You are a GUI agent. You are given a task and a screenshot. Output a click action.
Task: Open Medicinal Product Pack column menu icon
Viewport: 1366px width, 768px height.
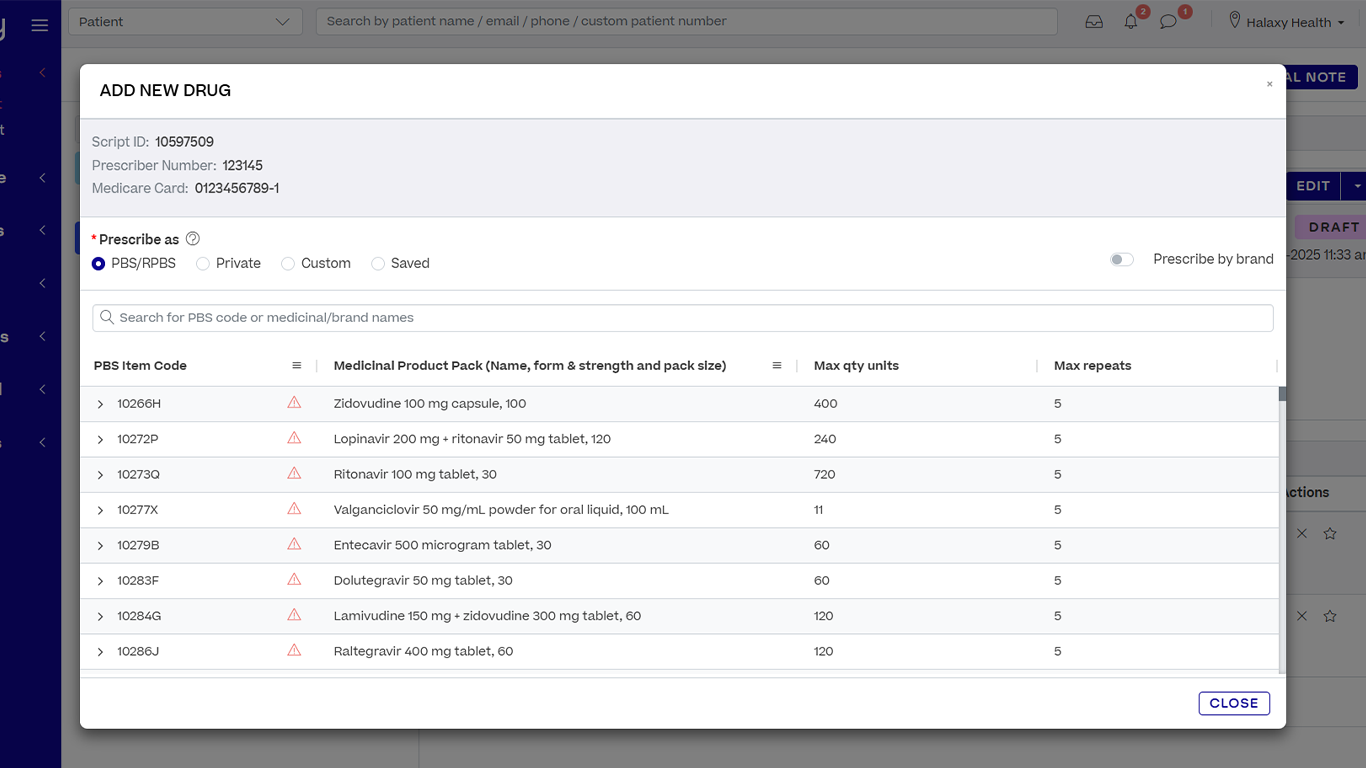pos(777,366)
